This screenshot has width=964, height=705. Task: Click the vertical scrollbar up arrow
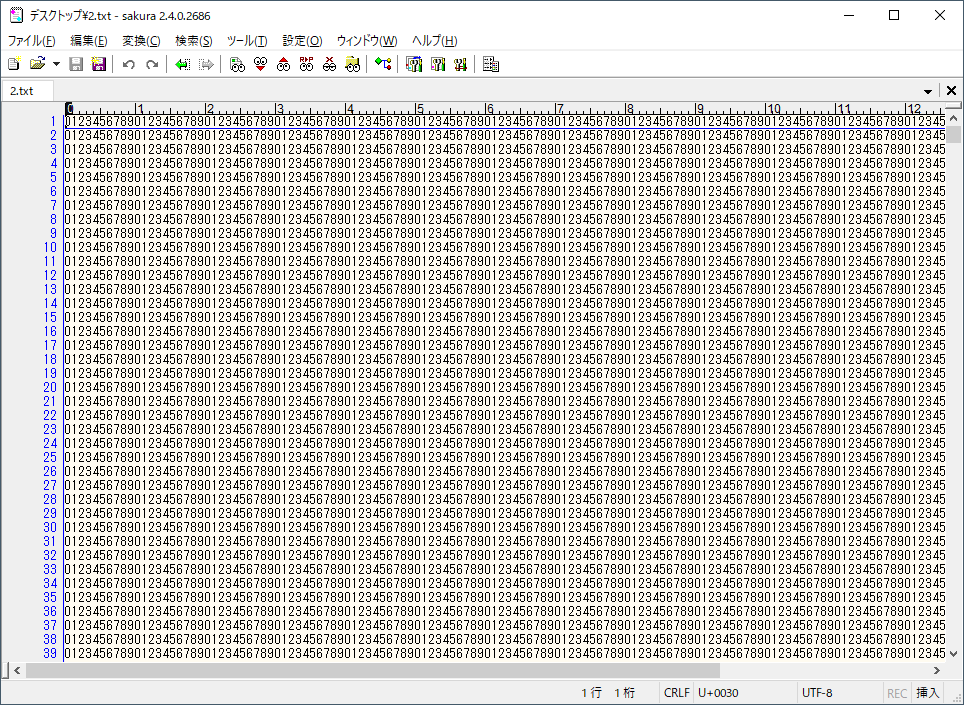click(954, 117)
